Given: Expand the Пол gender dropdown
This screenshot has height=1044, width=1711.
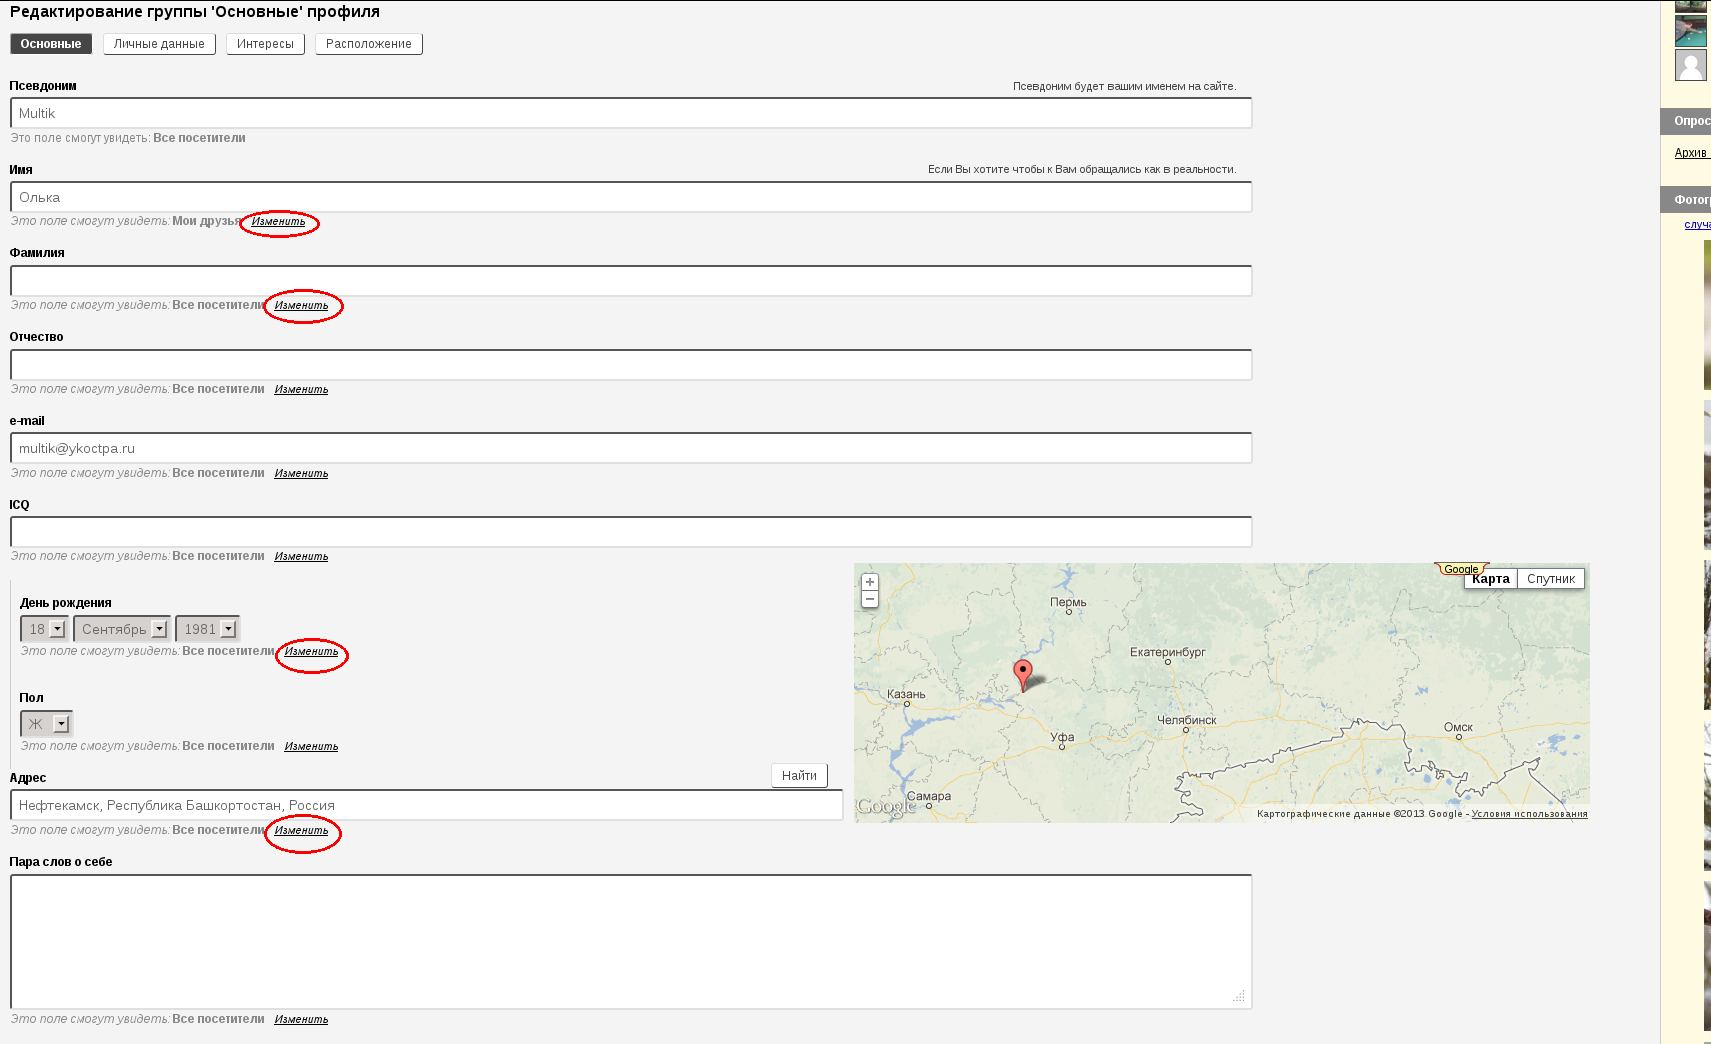Looking at the screenshot, I should click(x=46, y=724).
